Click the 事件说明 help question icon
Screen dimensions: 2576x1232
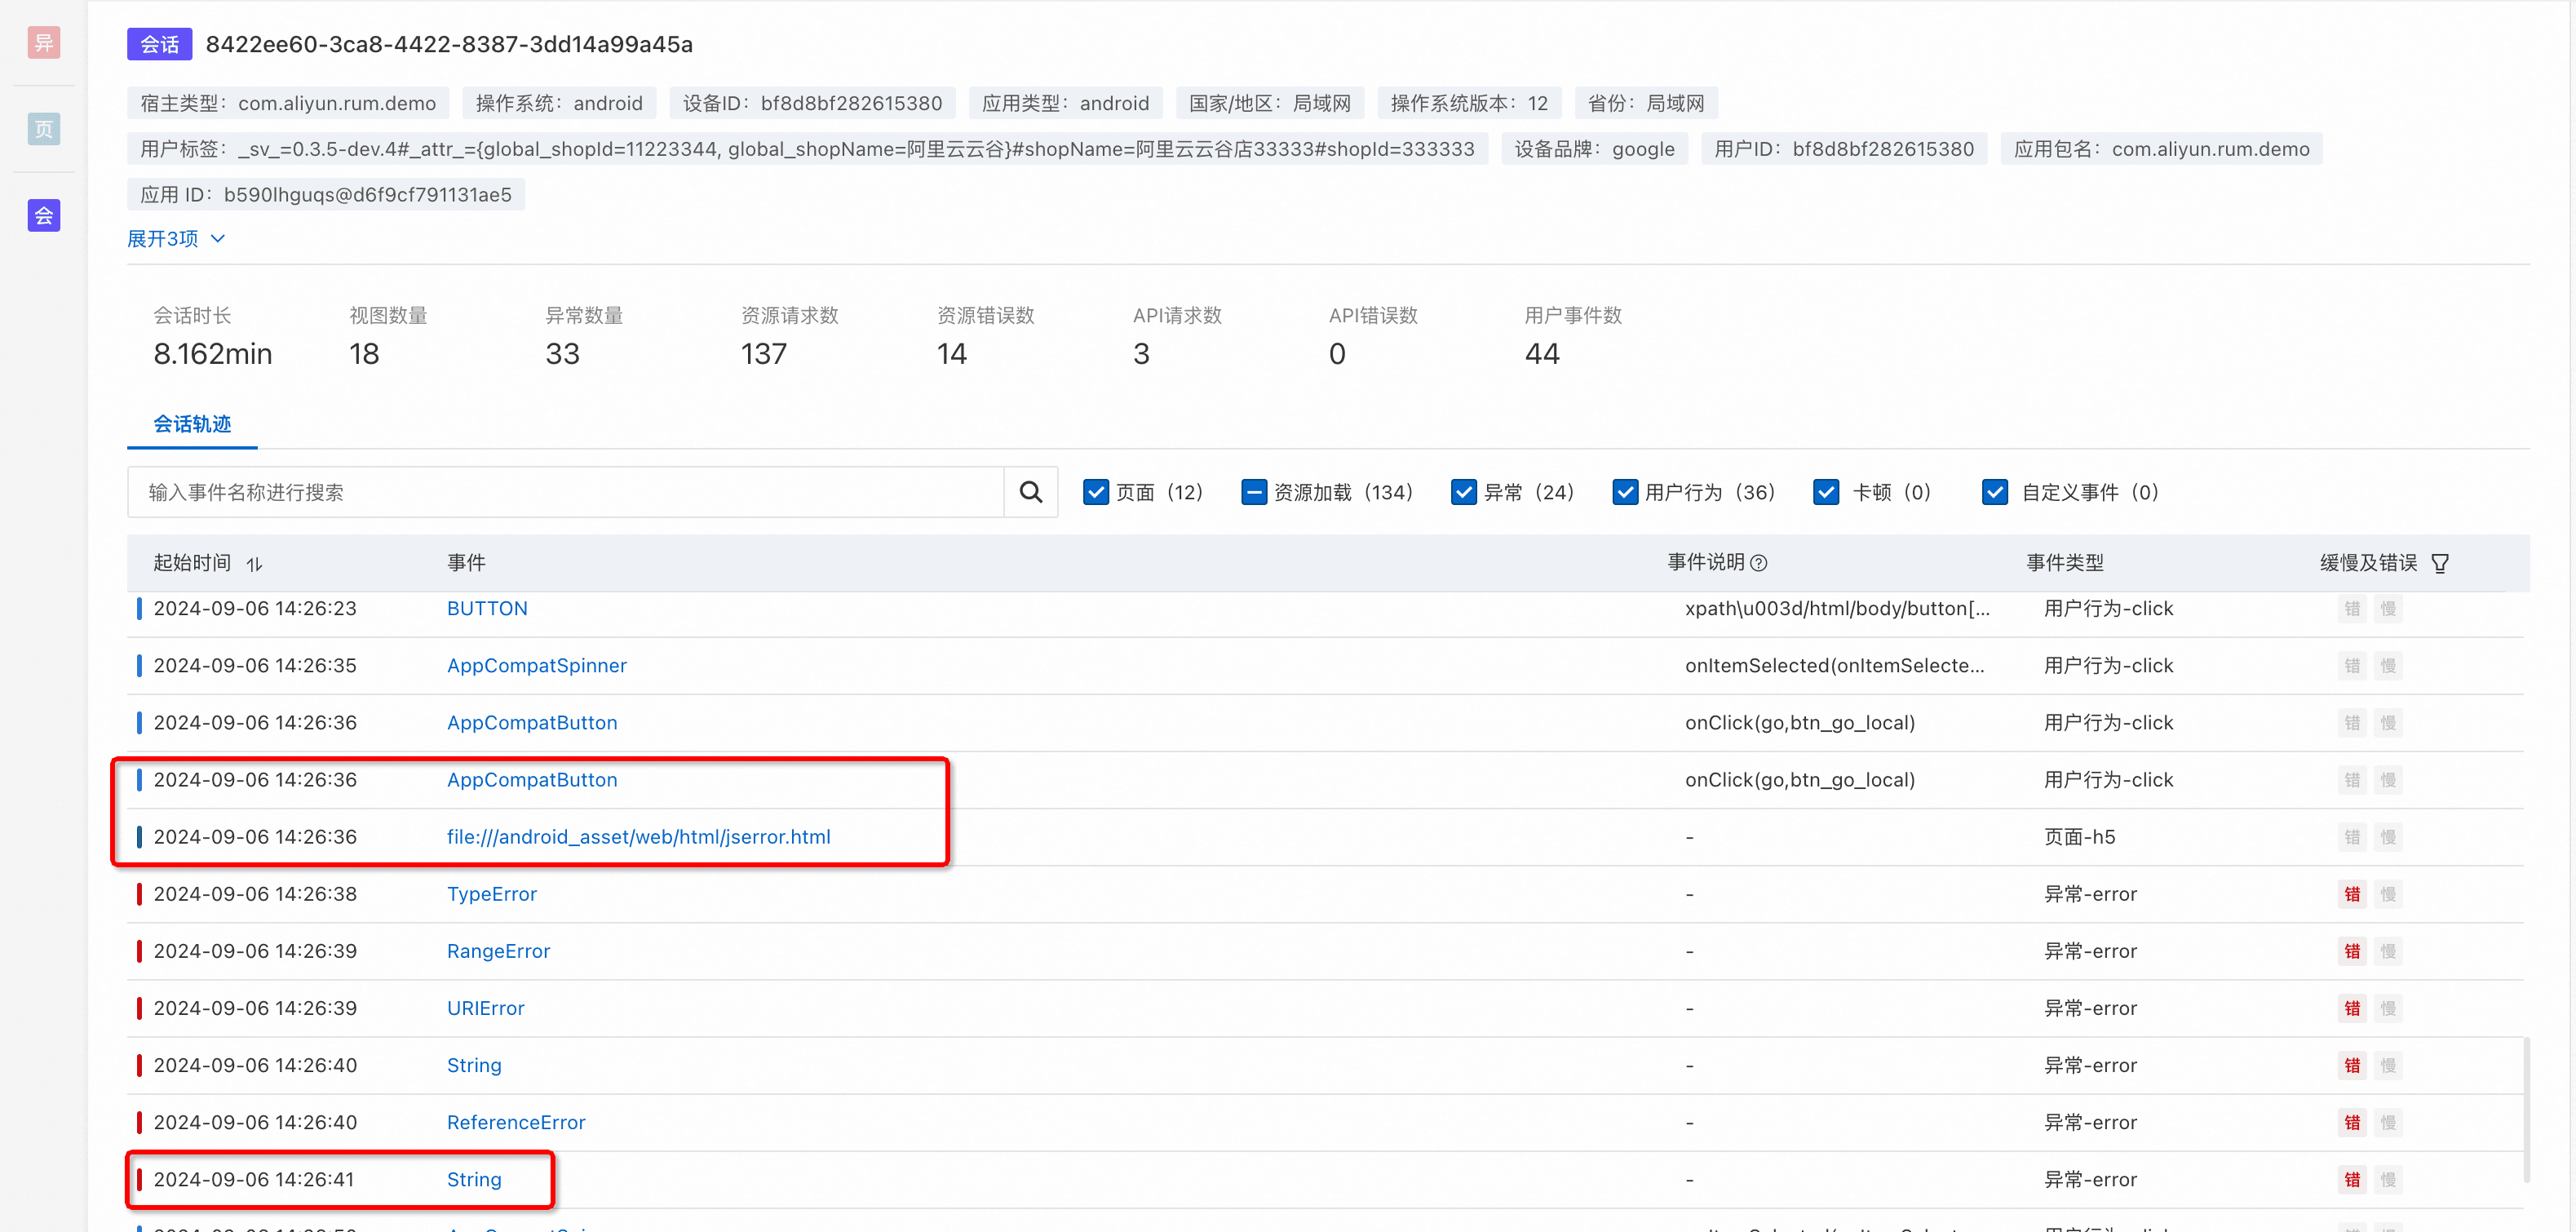pos(1759,563)
